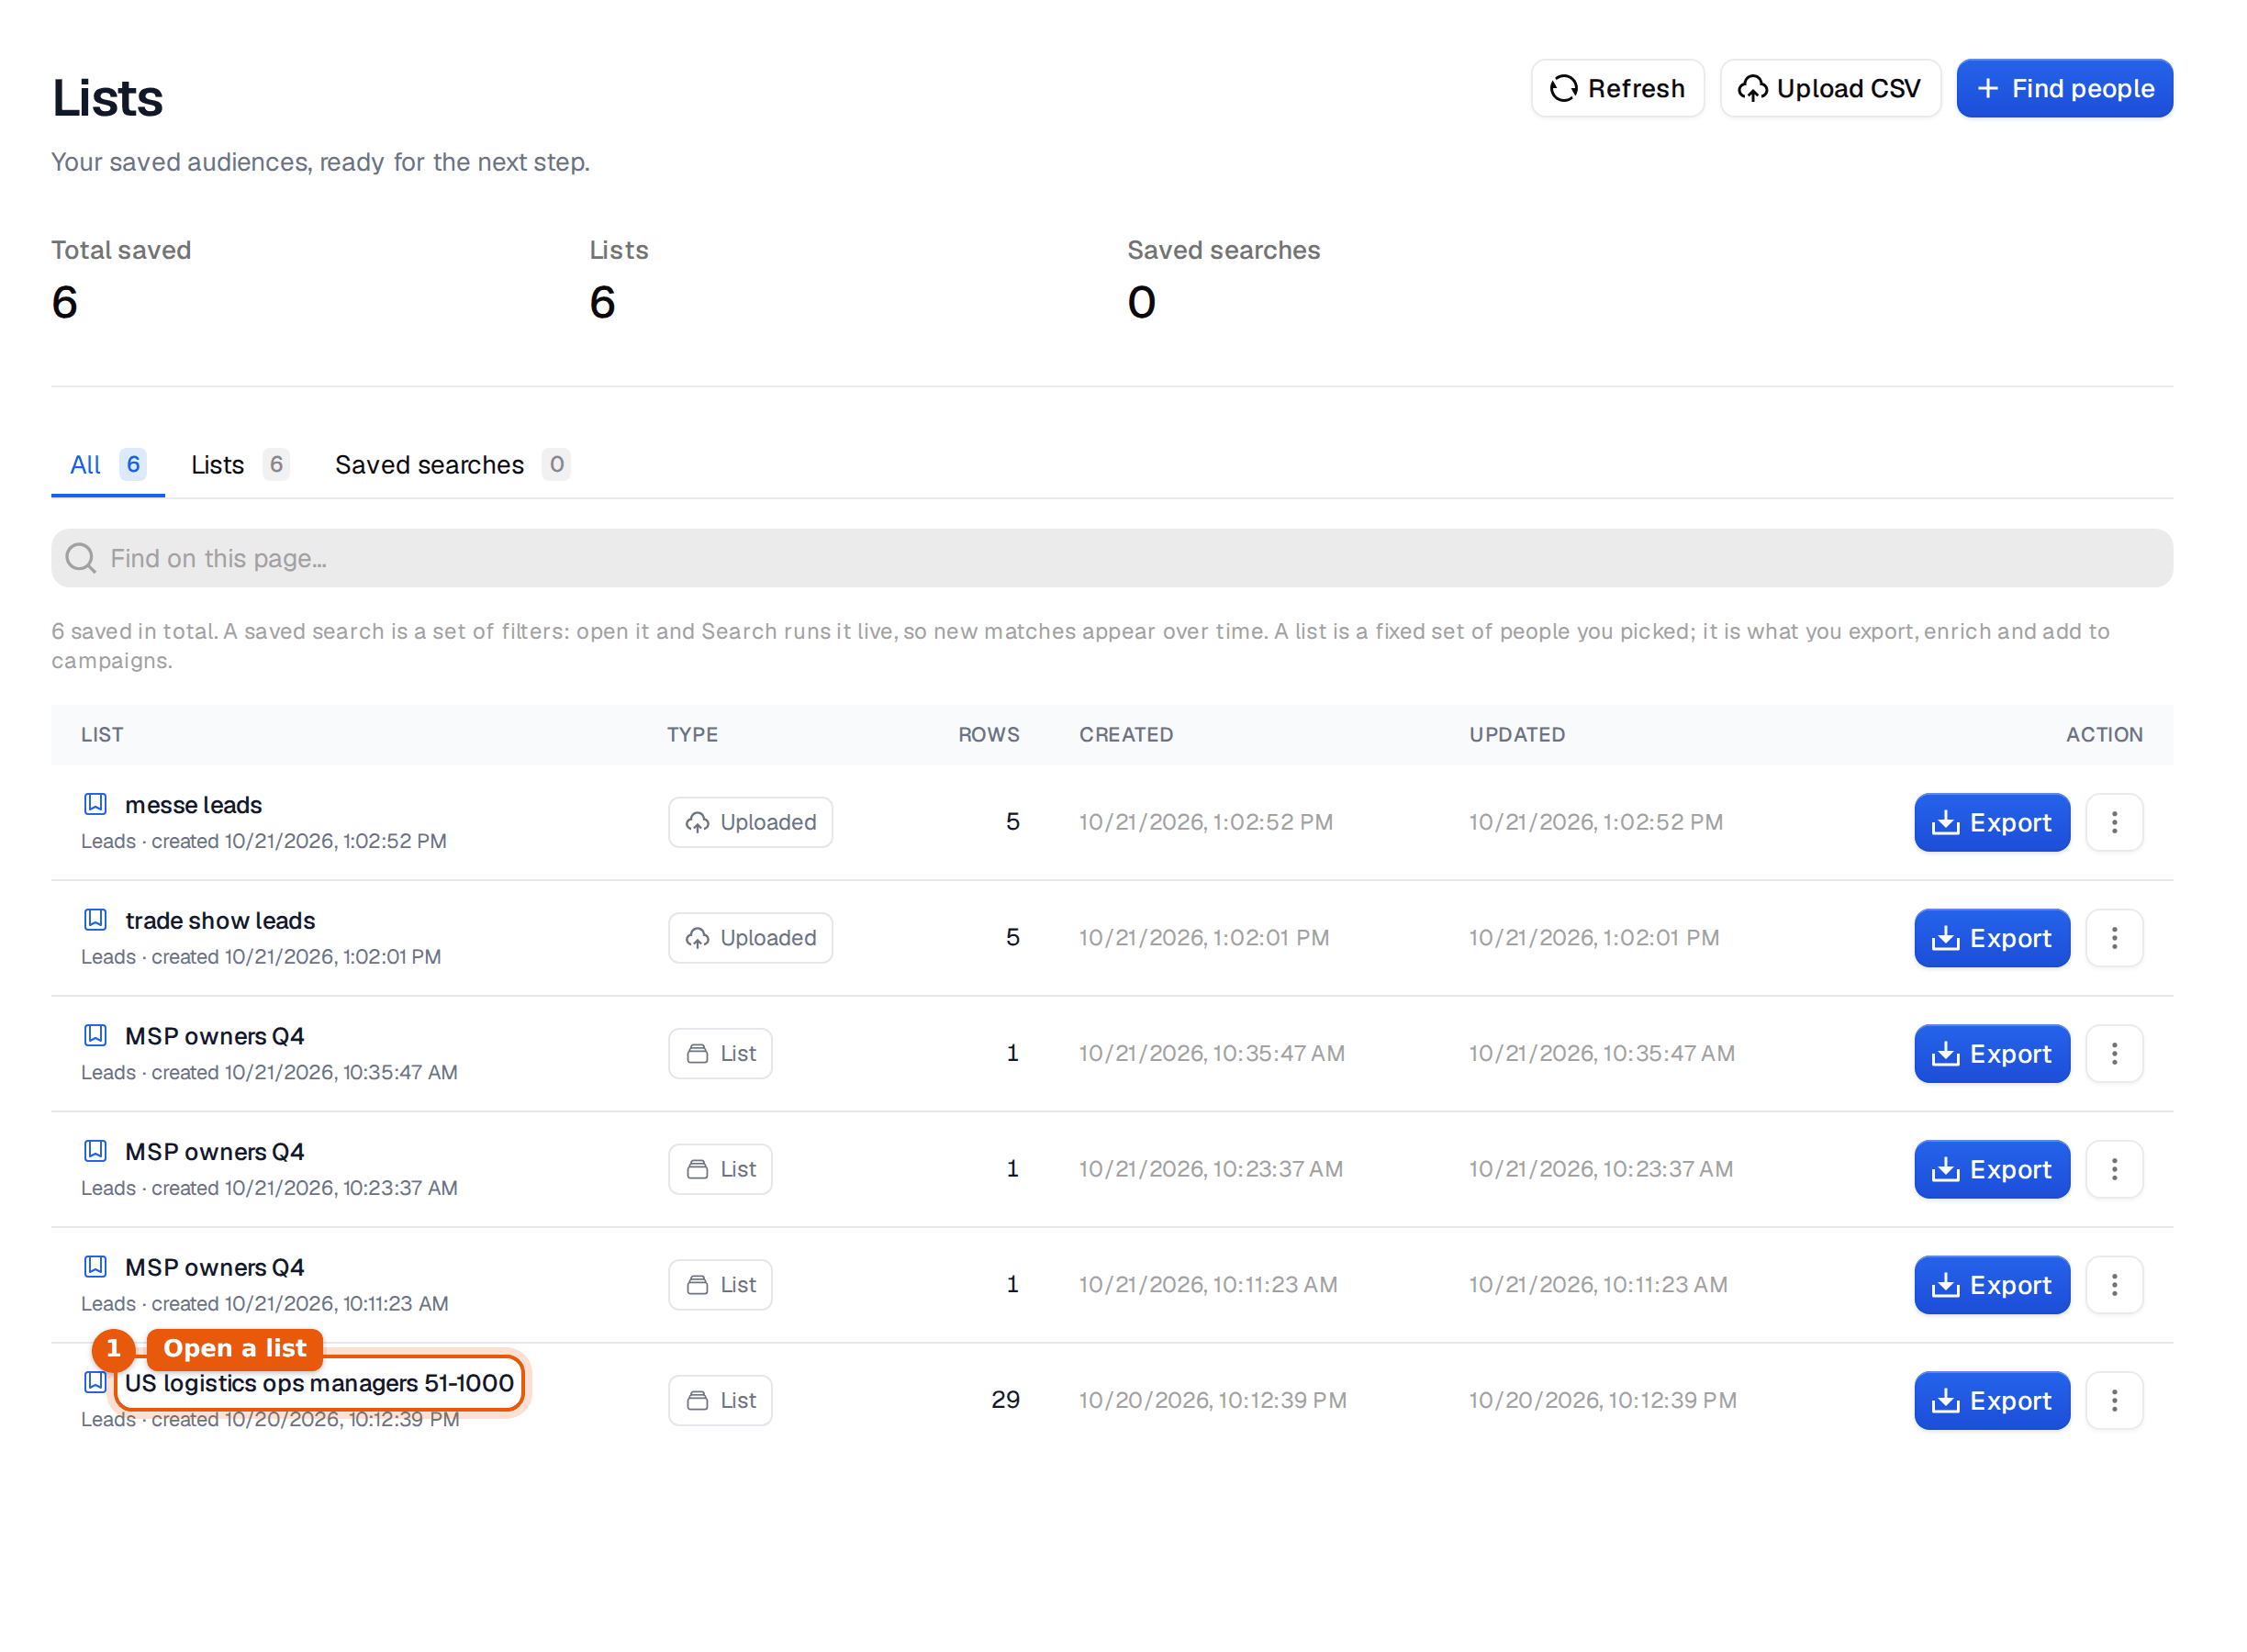Open more options menu for trade show leads
This screenshot has width=2247, height=1652.
point(2113,938)
